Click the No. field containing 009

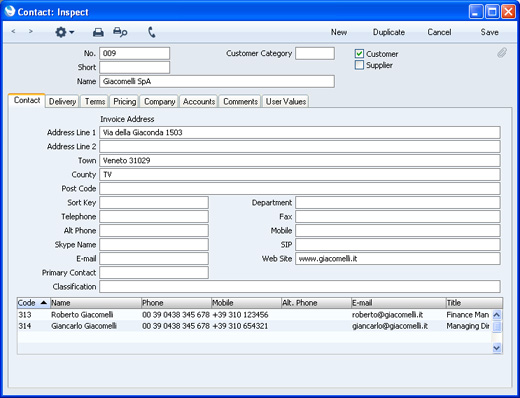click(x=134, y=53)
